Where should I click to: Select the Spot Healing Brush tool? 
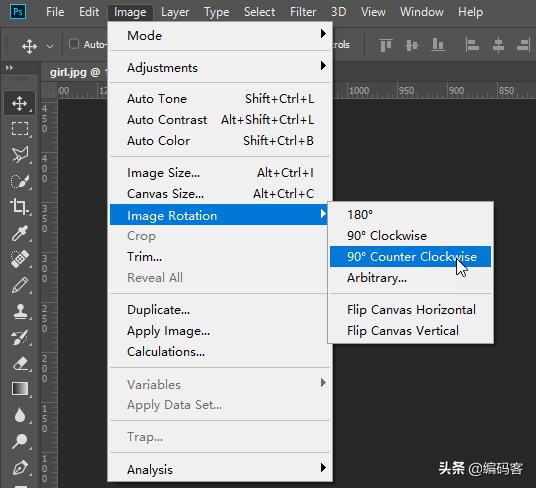click(x=19, y=259)
